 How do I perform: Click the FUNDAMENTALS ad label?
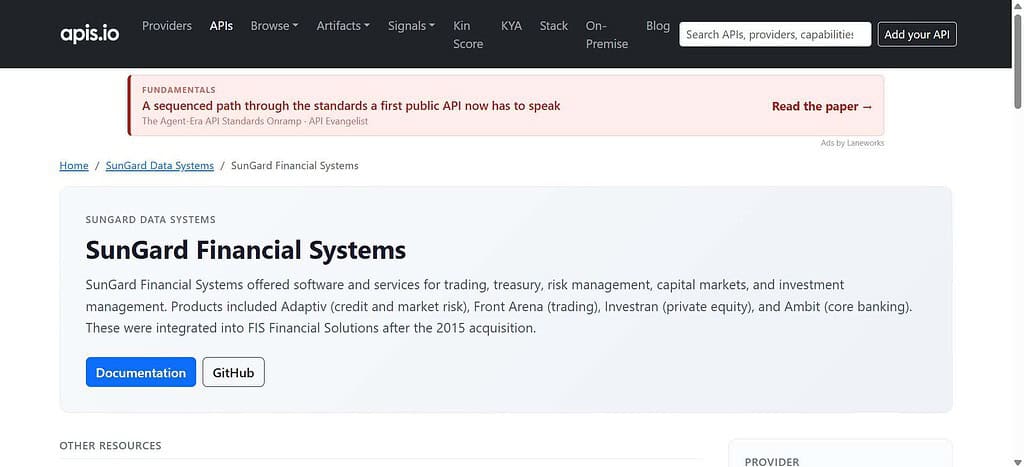click(179, 90)
